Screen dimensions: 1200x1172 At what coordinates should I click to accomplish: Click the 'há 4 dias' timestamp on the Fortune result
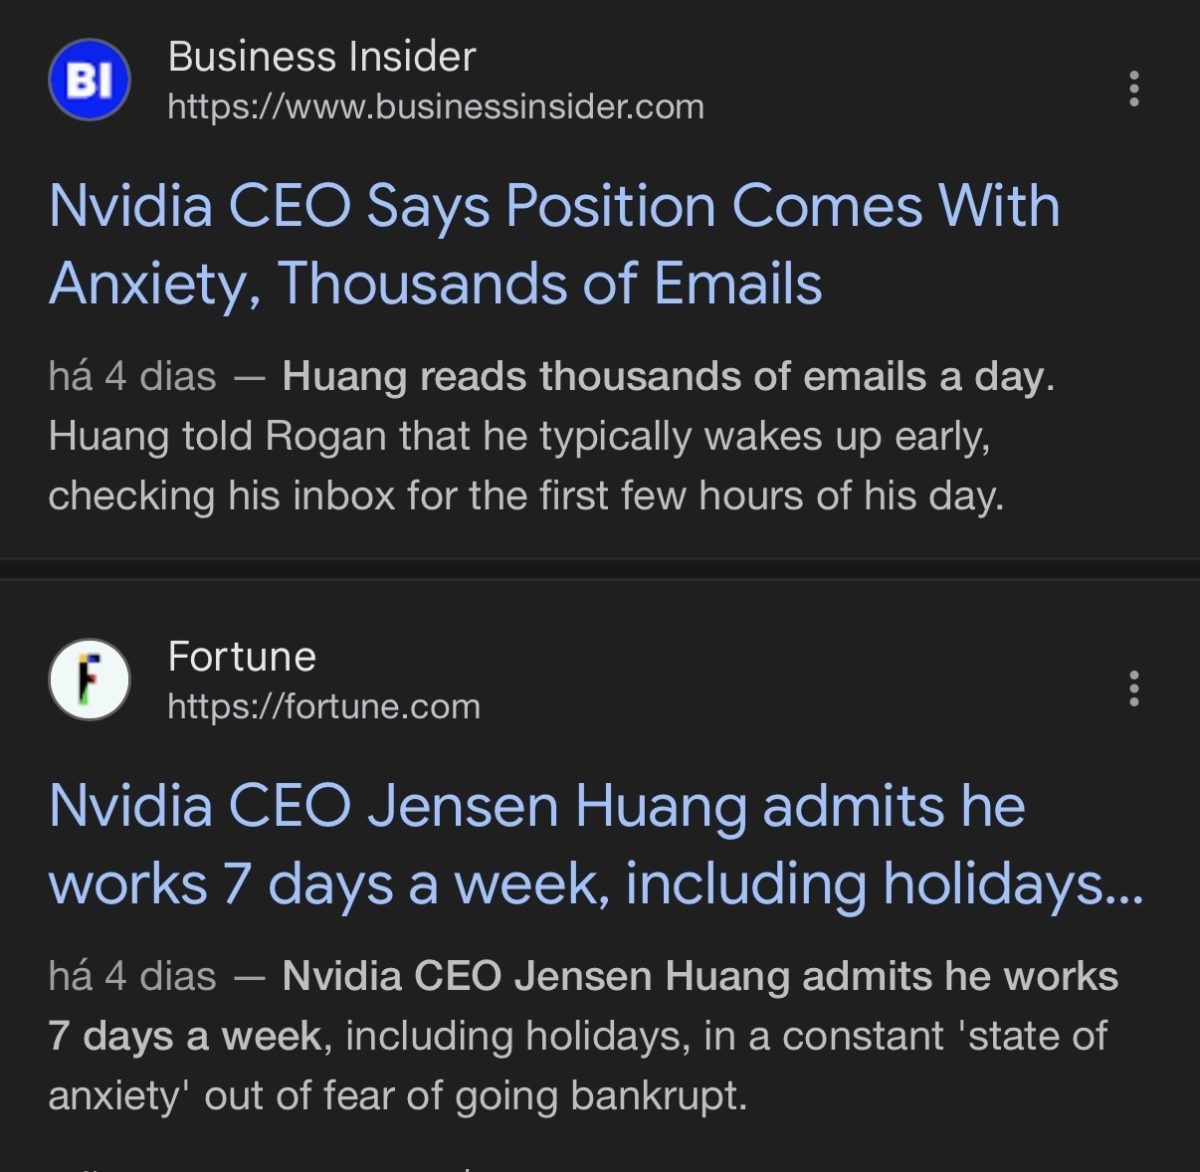pos(132,976)
